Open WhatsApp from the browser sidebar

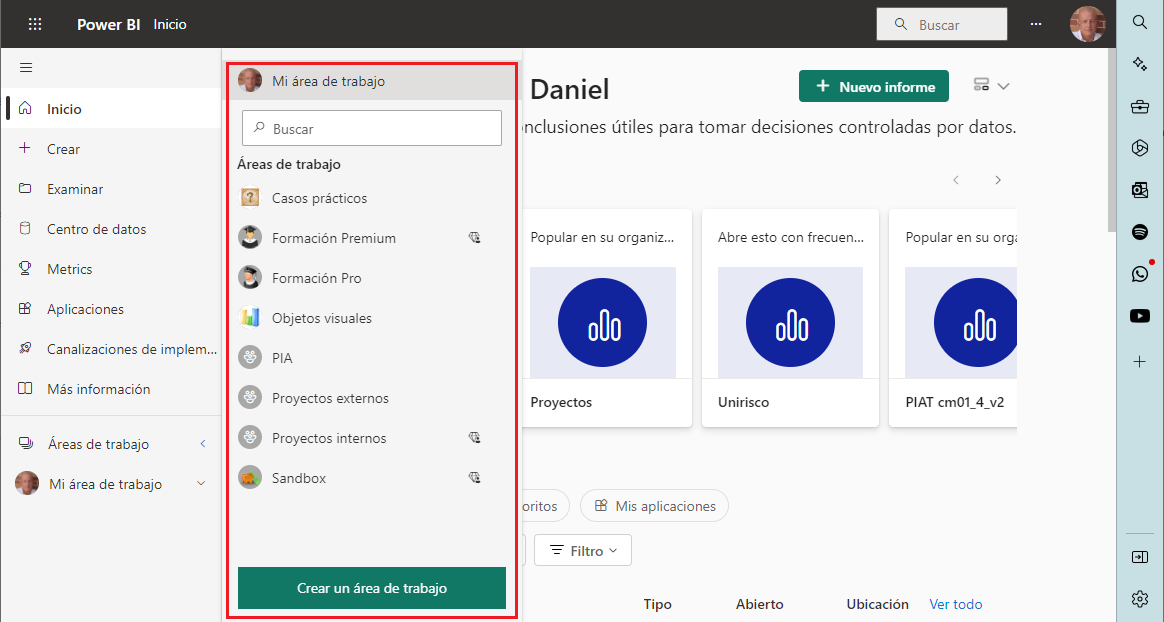[x=1139, y=274]
